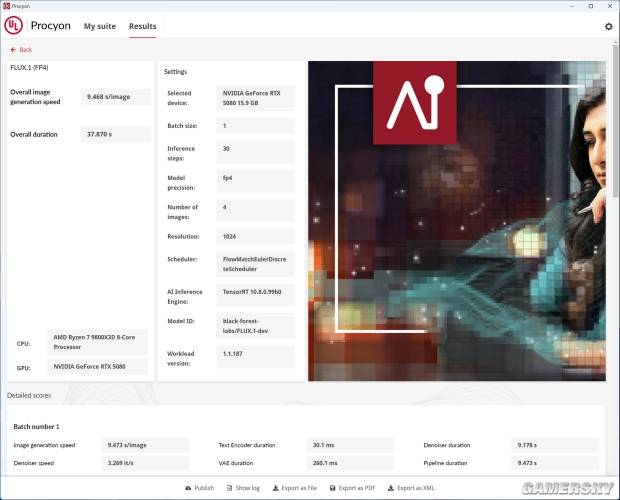
Task: Click the AI benchmark banner image
Action: [x=457, y=221]
